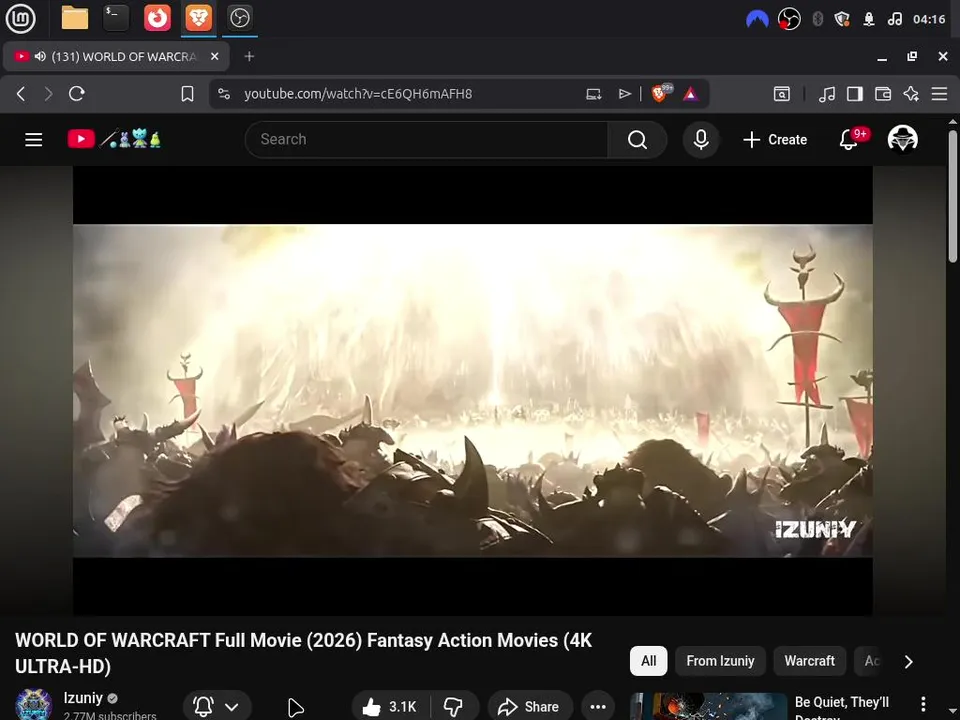Toggle the browser sidebar panel

pyautogui.click(x=855, y=94)
